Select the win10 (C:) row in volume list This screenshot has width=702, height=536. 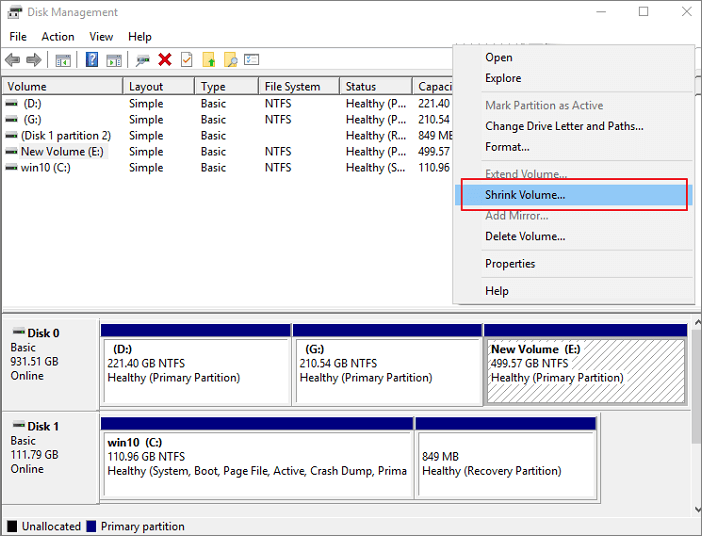coord(45,168)
